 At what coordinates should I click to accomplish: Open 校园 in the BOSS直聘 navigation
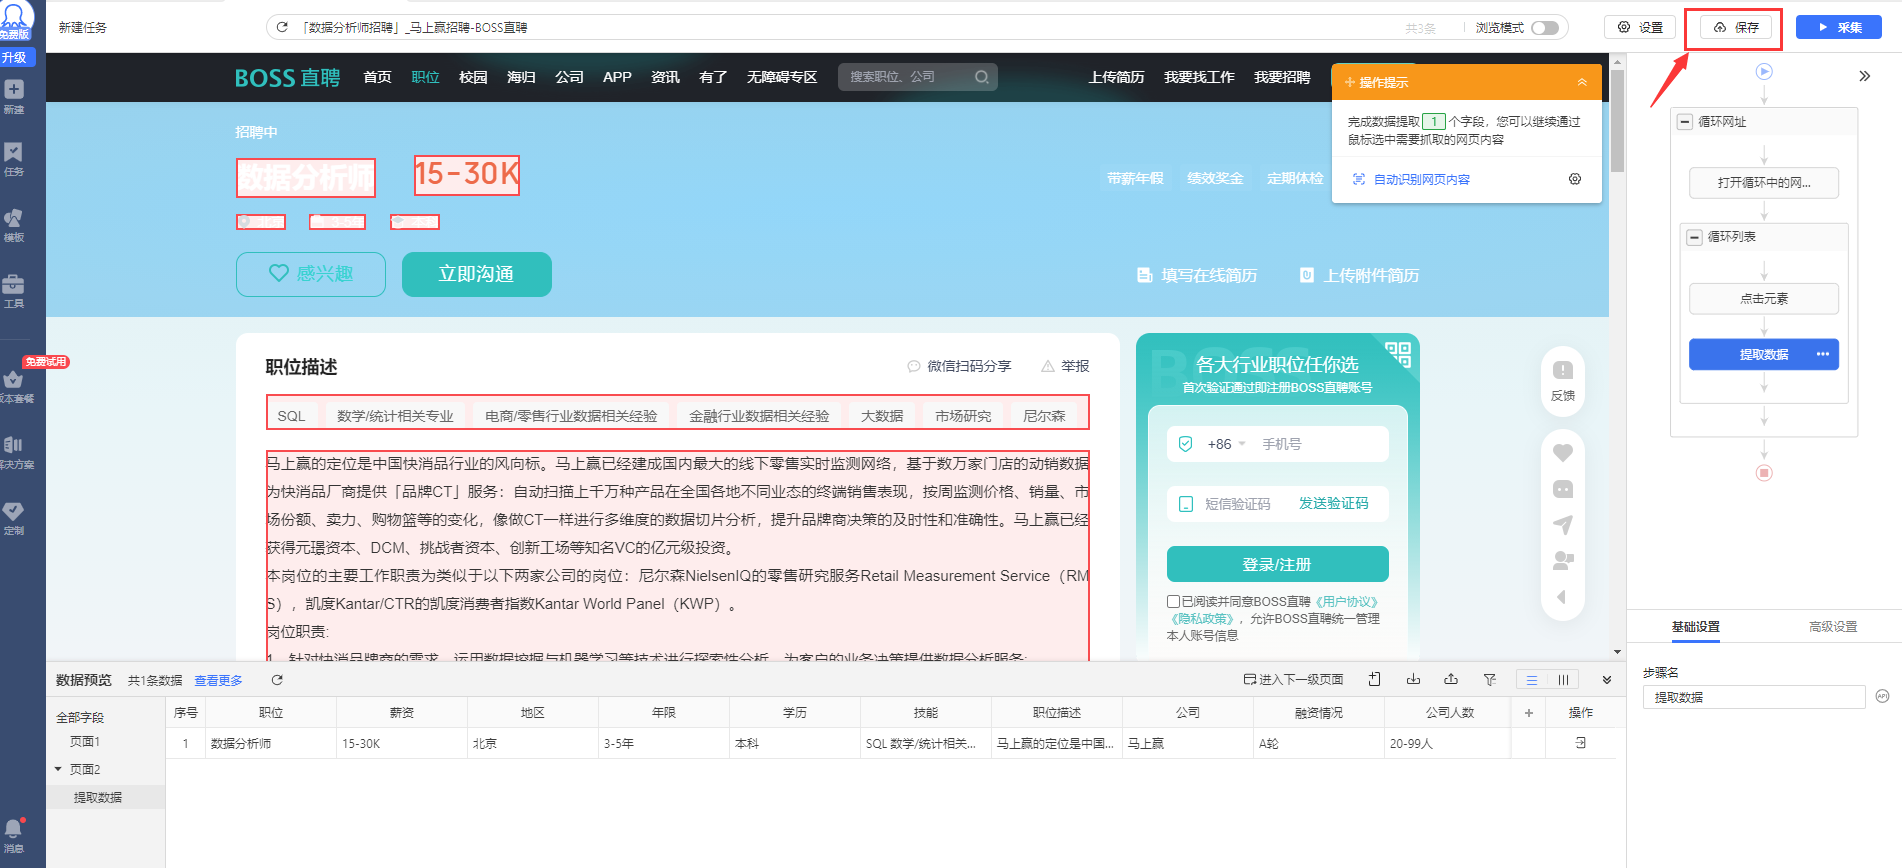(x=473, y=77)
